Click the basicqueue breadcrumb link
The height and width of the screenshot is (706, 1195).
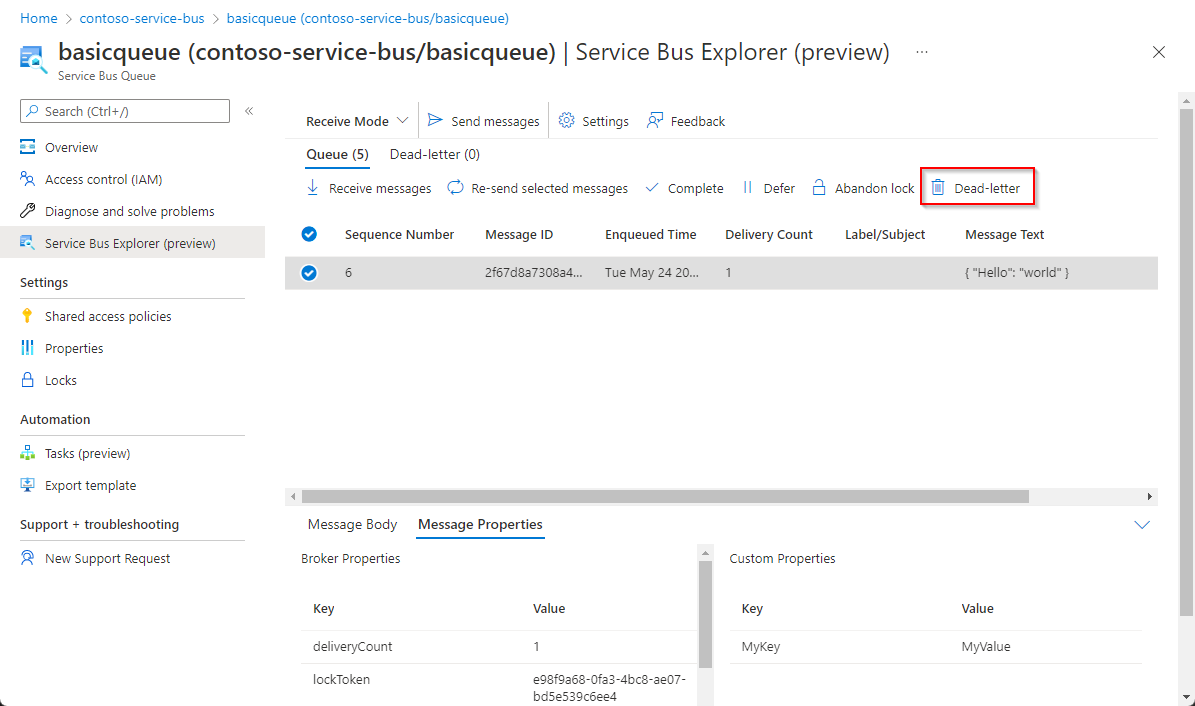coord(367,18)
